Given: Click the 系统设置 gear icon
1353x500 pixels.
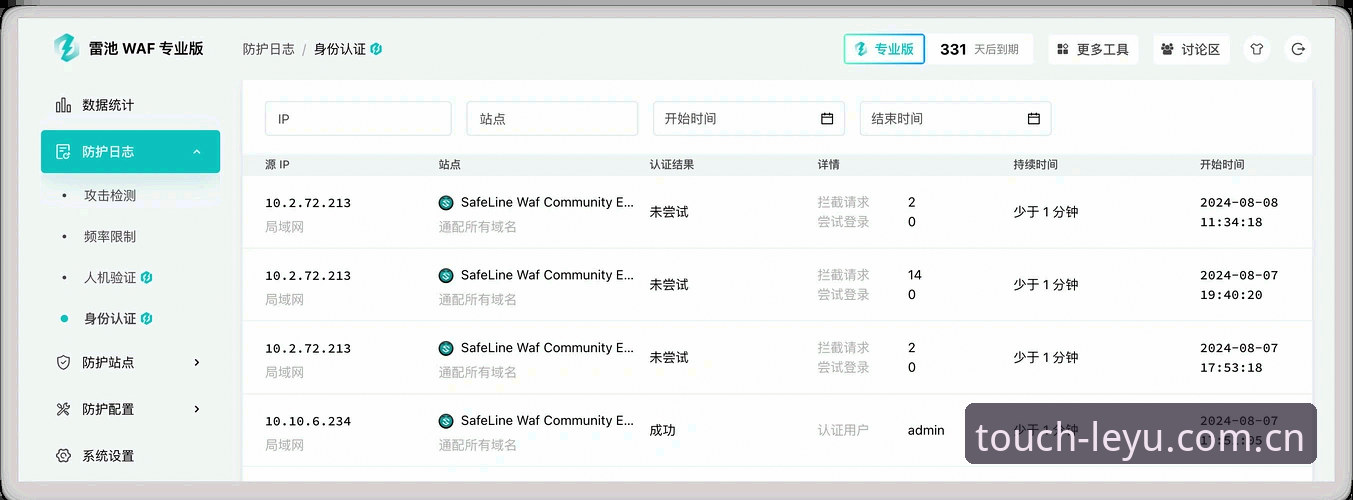Looking at the screenshot, I should tap(64, 456).
